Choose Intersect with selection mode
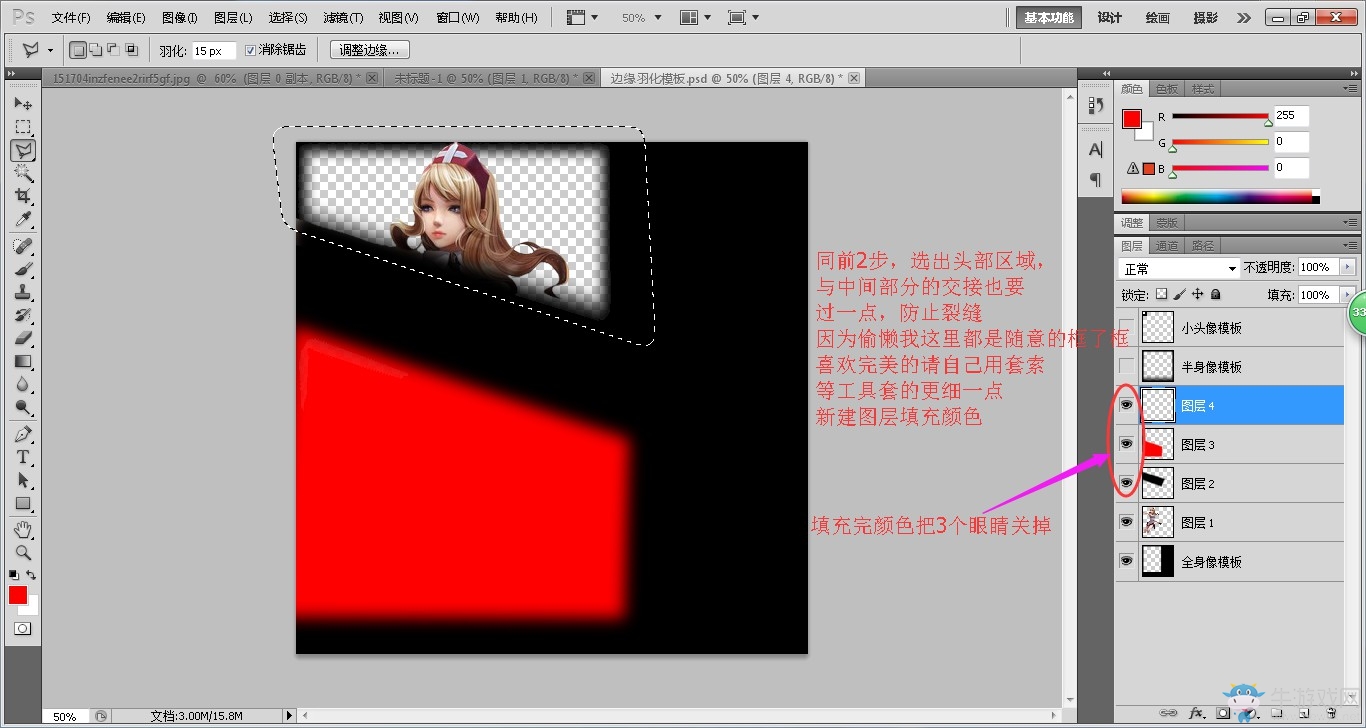 tap(131, 50)
